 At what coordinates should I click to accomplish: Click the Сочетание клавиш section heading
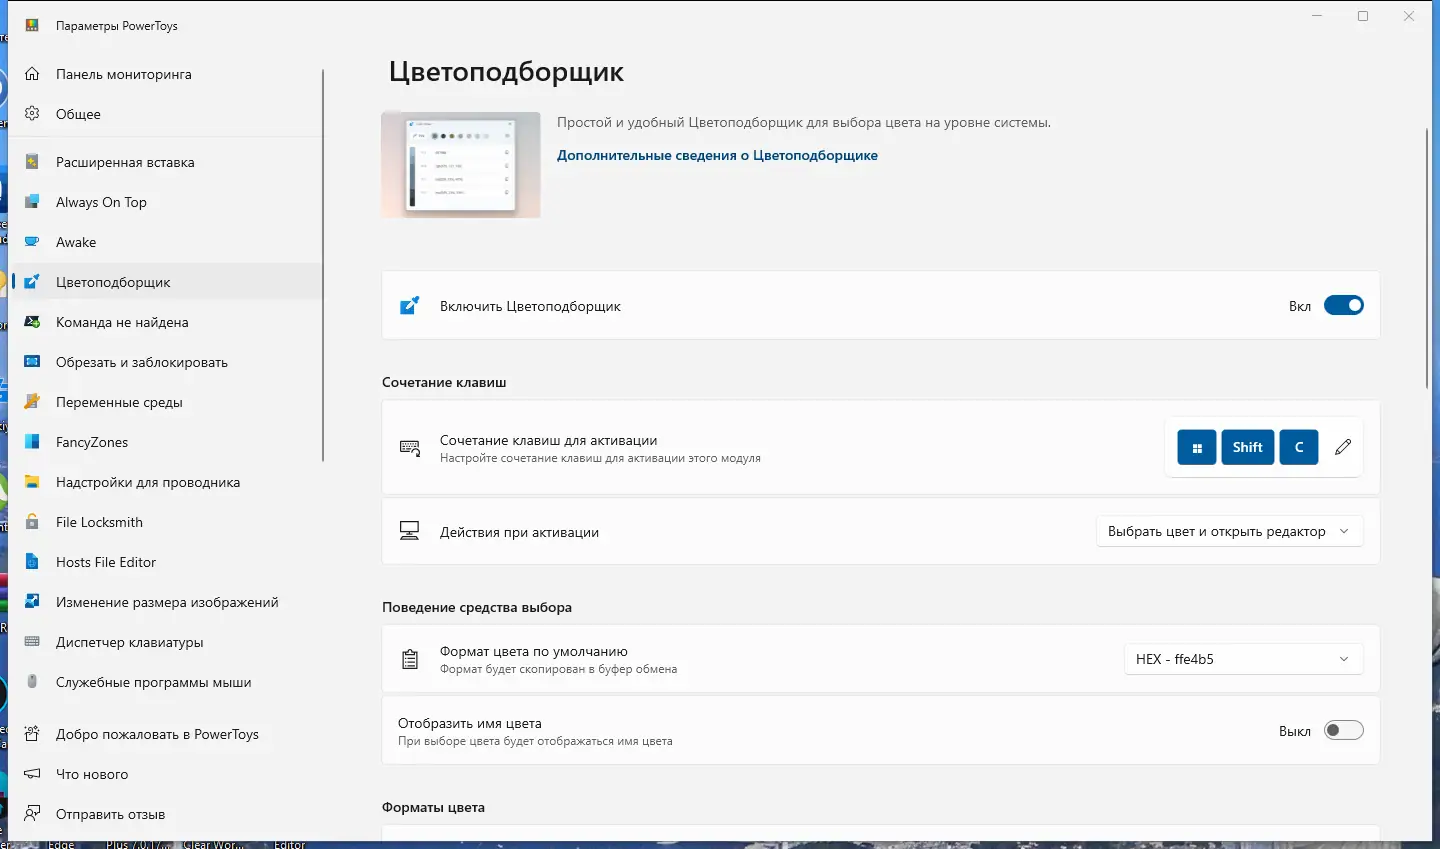(444, 382)
